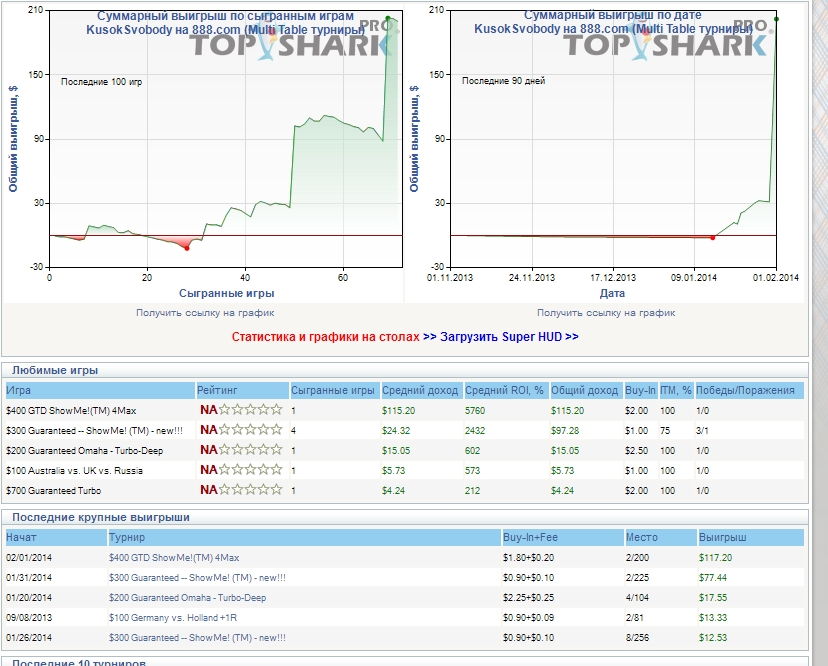Click the "$700 Guaranteed Turbo" game name
The image size is (828, 666).
point(53,491)
